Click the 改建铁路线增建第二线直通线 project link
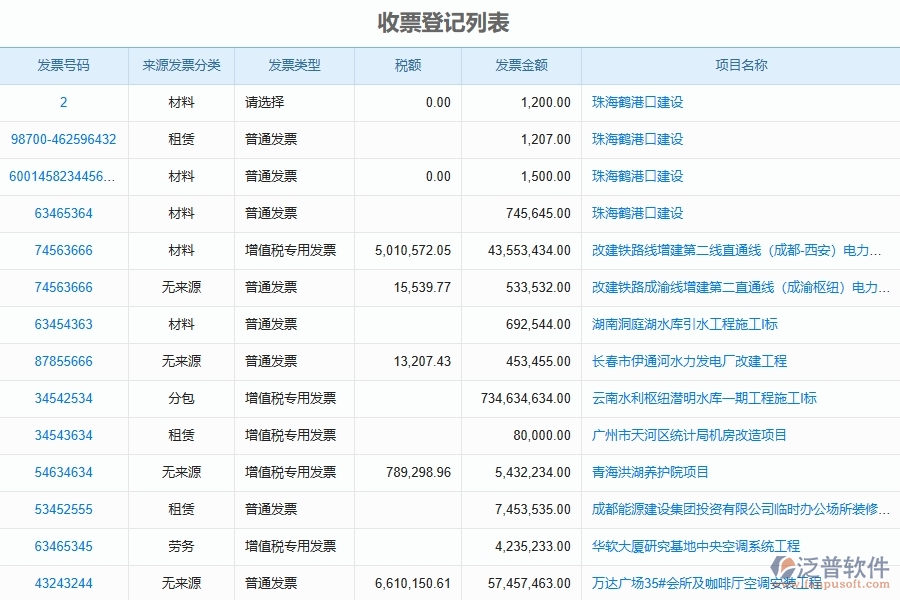This screenshot has height=600, width=900. [733, 250]
